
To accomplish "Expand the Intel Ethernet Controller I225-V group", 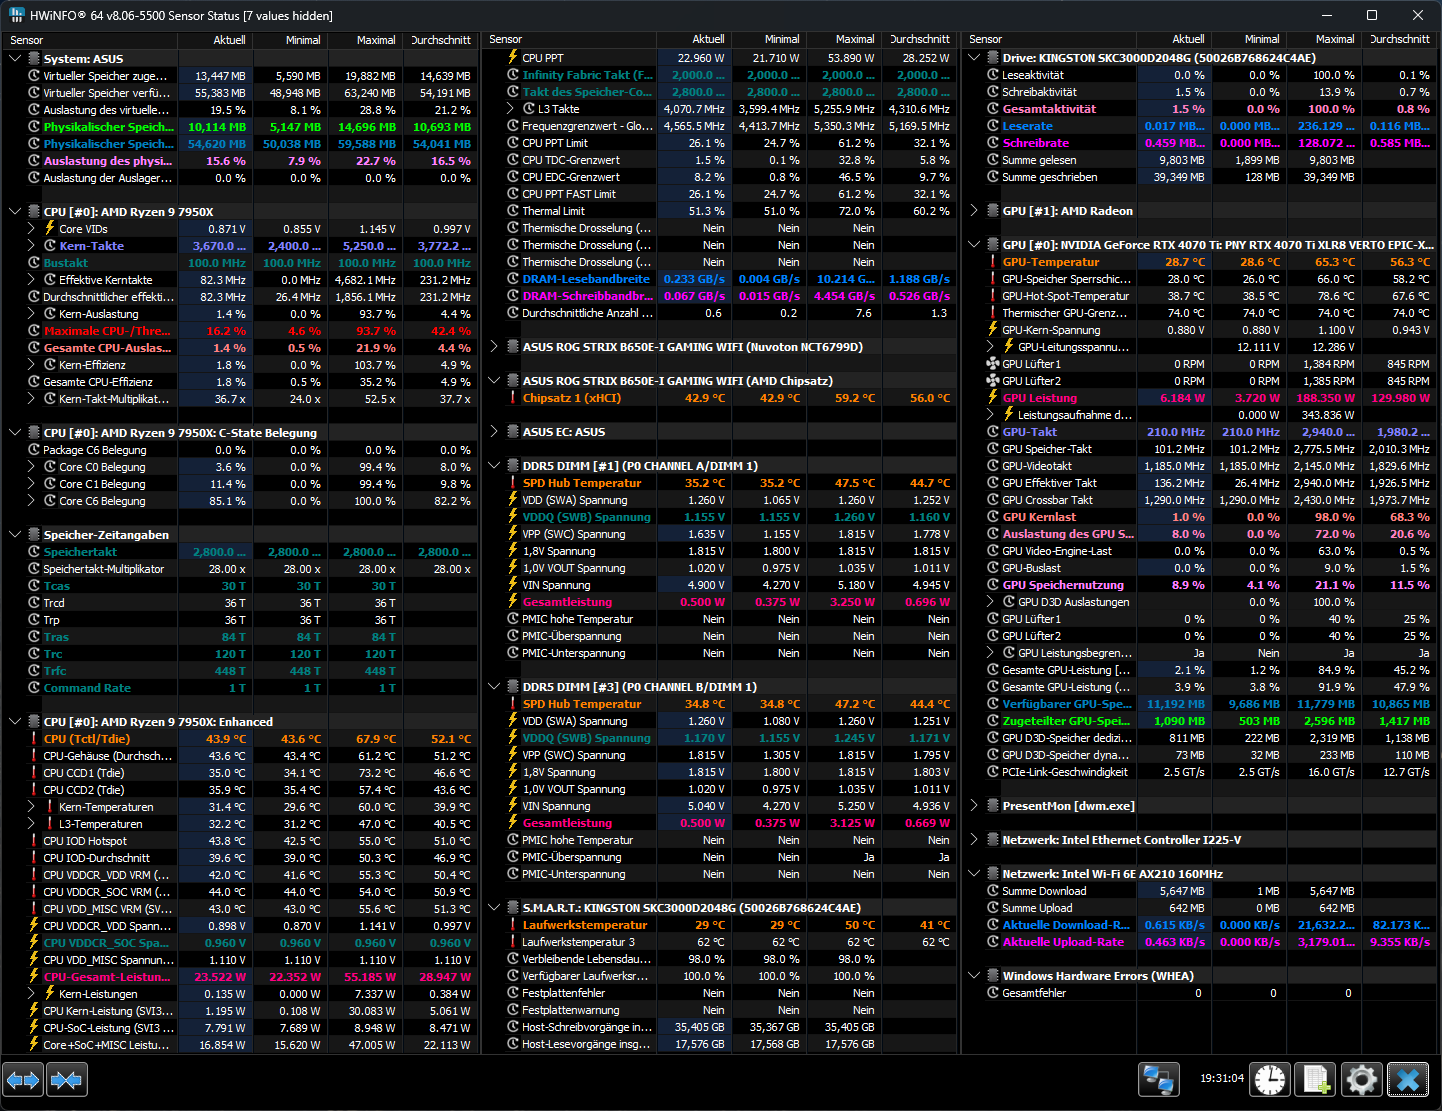I will point(974,840).
